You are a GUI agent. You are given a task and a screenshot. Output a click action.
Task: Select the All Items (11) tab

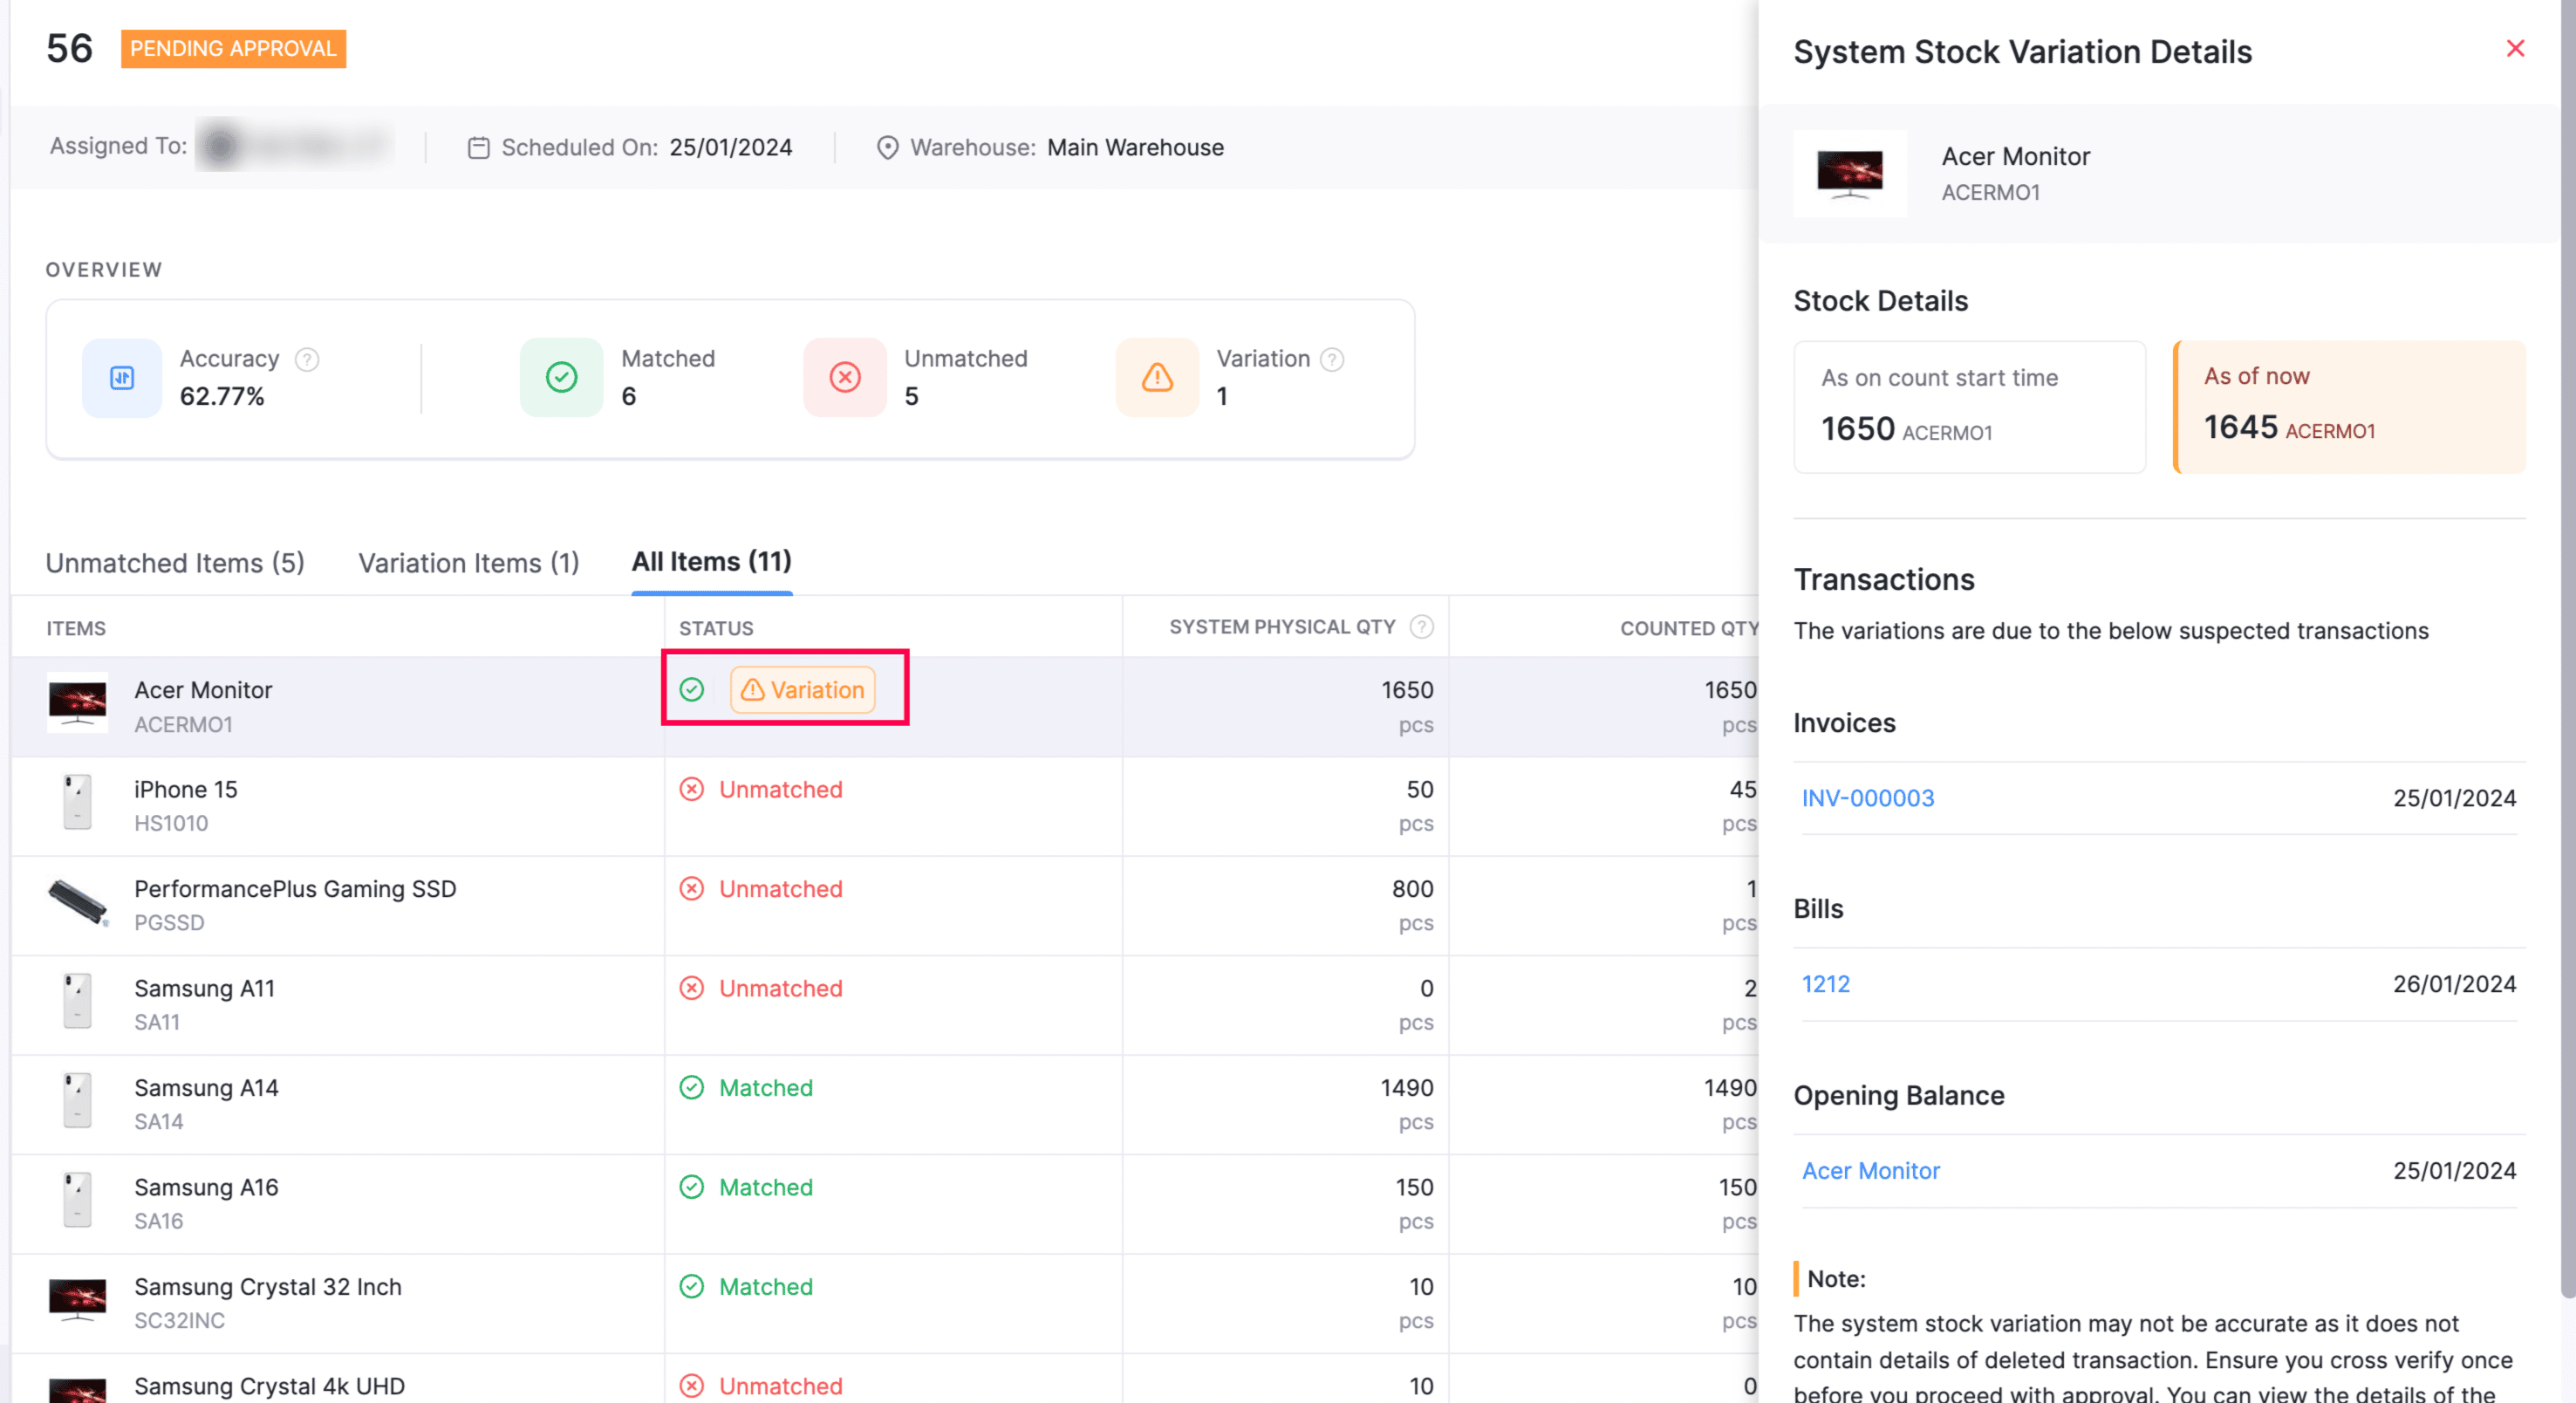(x=711, y=562)
